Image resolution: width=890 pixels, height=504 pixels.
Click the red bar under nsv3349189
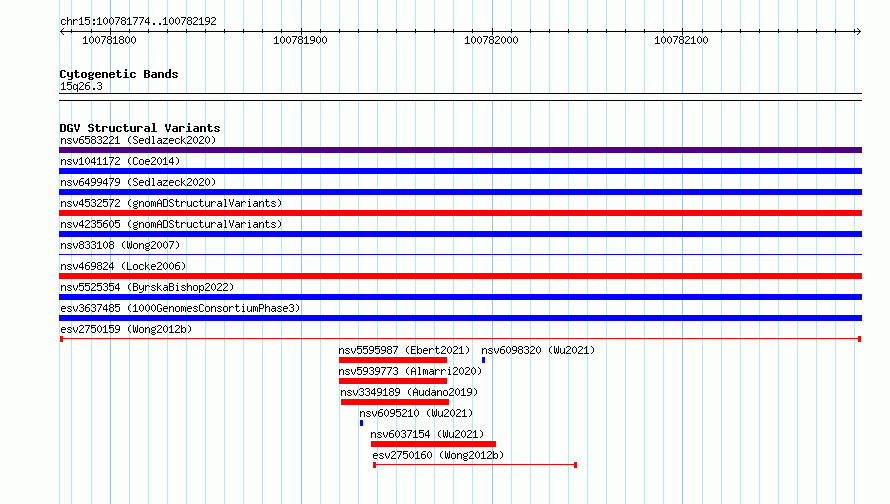click(x=395, y=402)
